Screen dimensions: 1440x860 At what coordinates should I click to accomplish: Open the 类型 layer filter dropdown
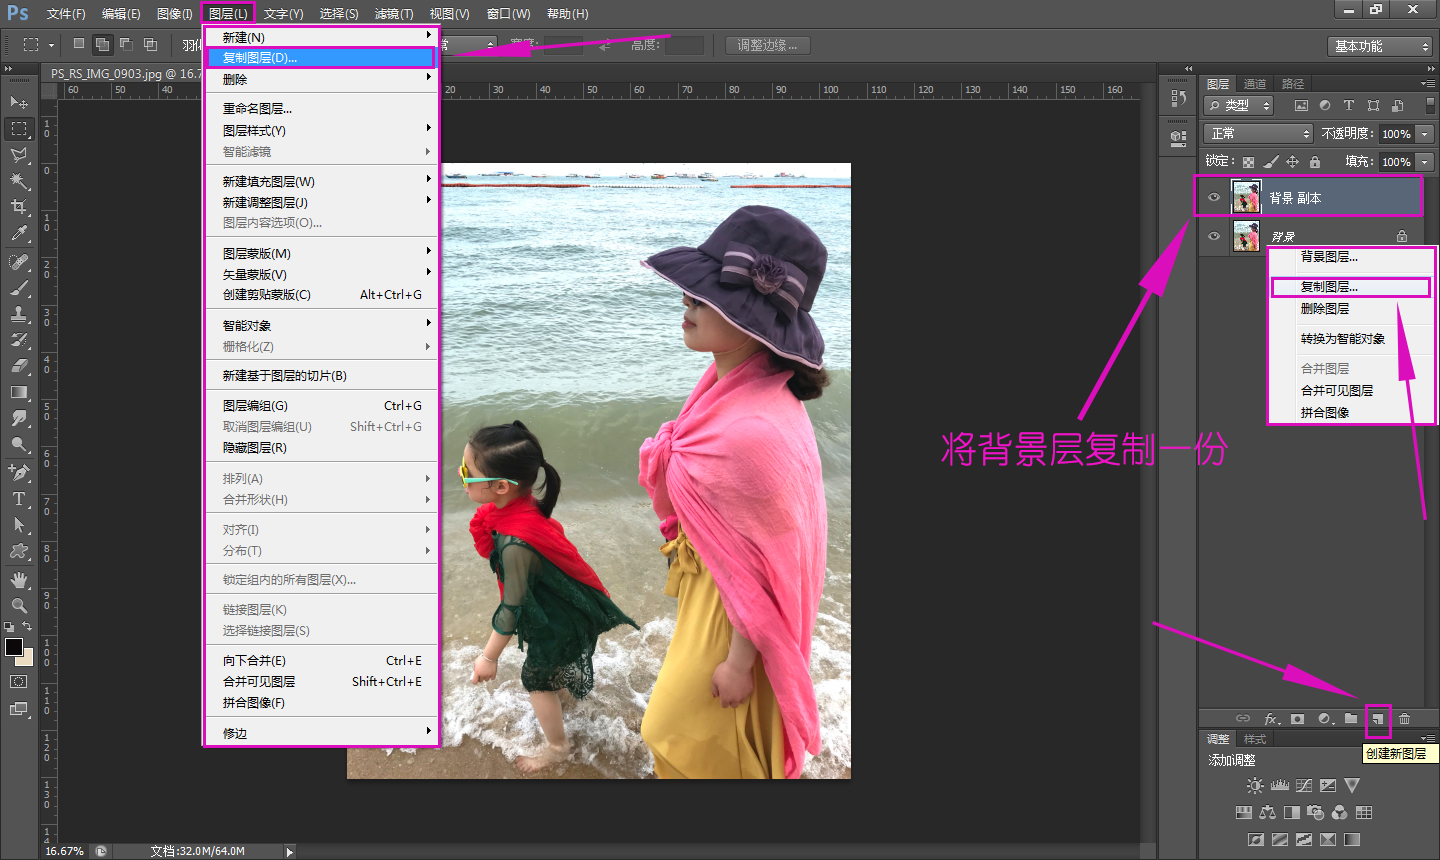[x=1238, y=105]
